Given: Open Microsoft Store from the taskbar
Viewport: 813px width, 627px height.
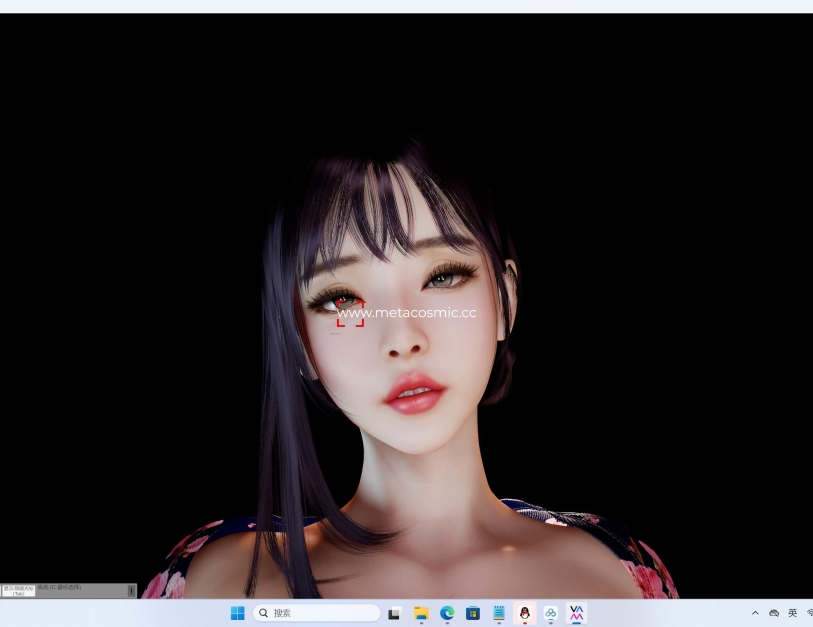Looking at the screenshot, I should click(473, 613).
